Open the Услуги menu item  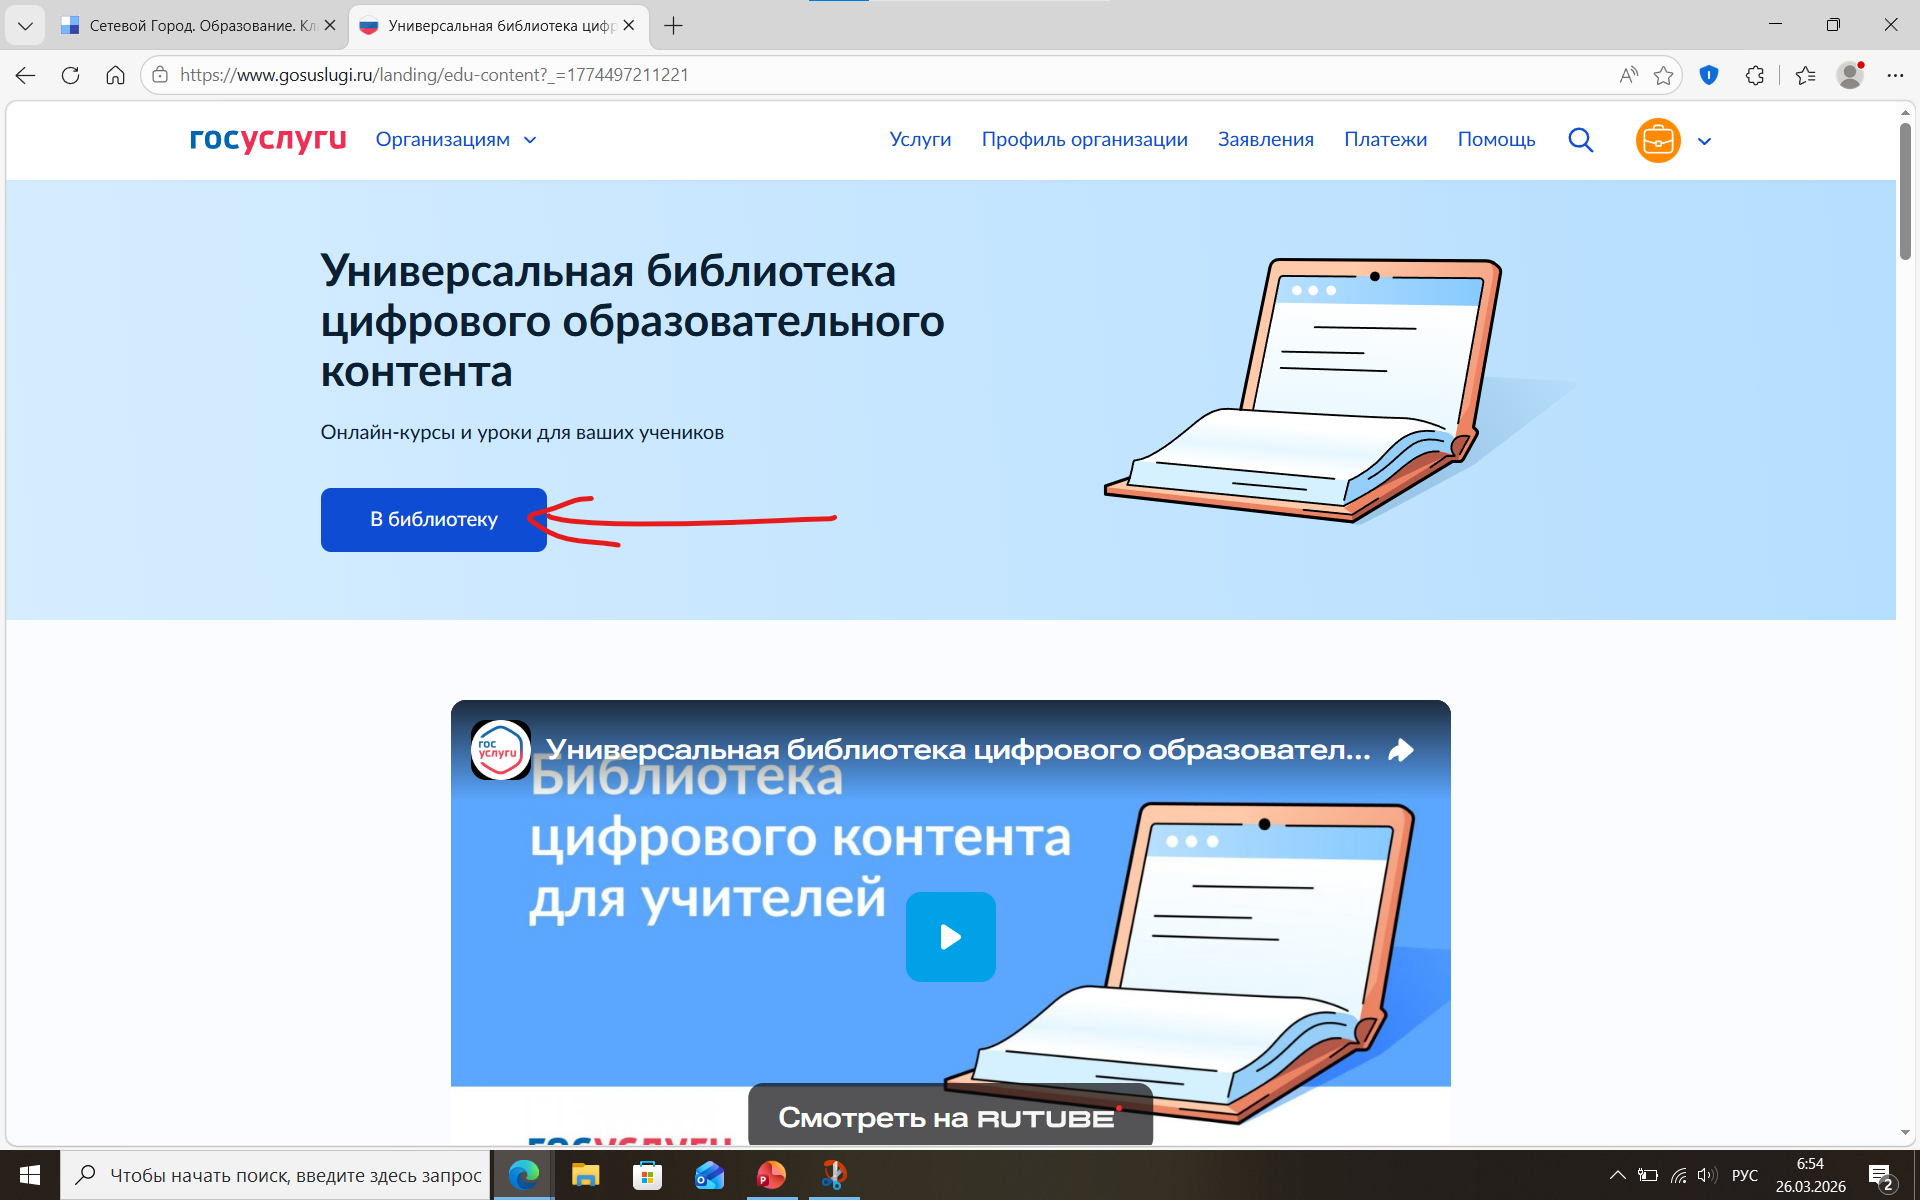pyautogui.click(x=920, y=140)
